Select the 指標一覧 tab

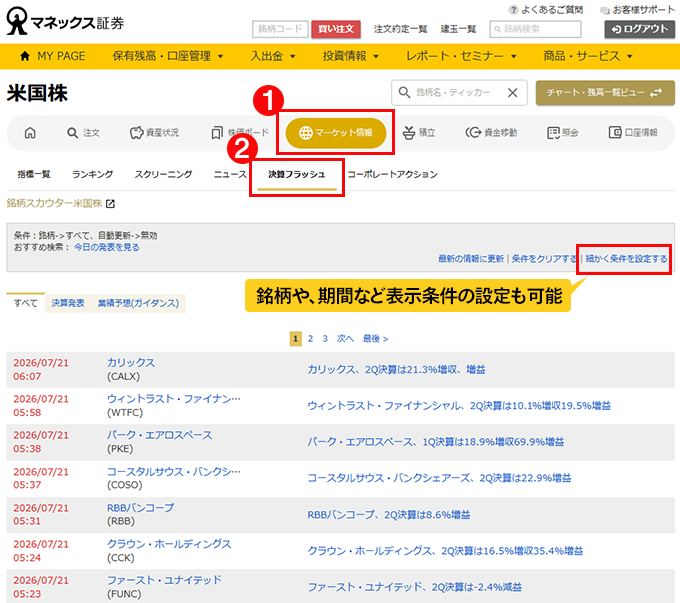34,174
